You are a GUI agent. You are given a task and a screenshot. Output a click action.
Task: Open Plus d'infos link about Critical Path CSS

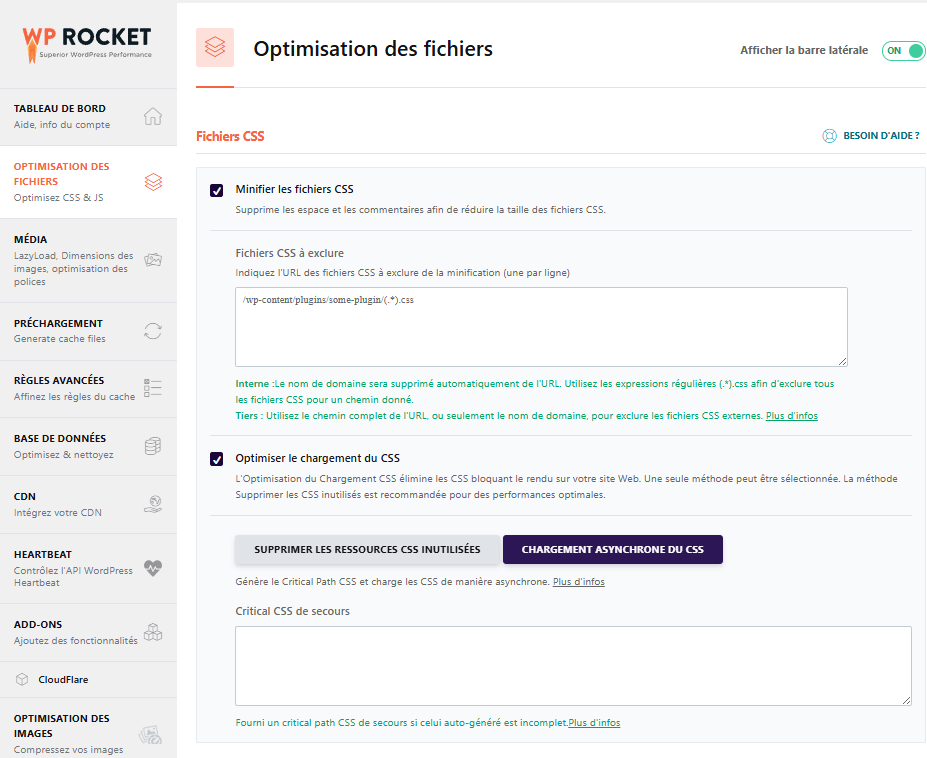tap(578, 582)
